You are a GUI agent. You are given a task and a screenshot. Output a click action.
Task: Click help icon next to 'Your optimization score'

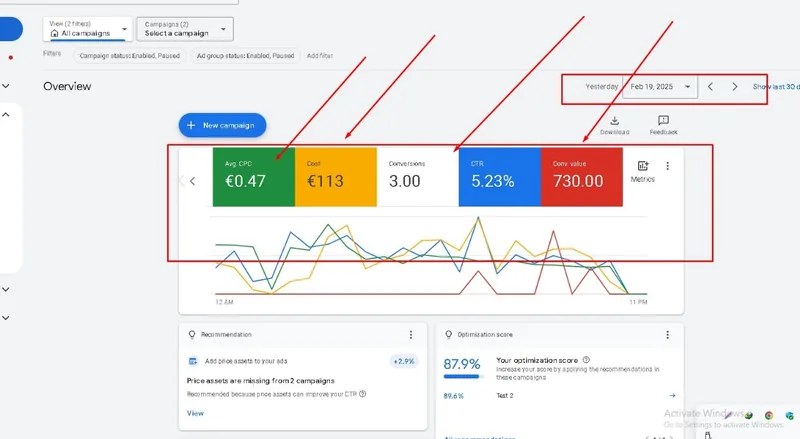click(x=586, y=360)
